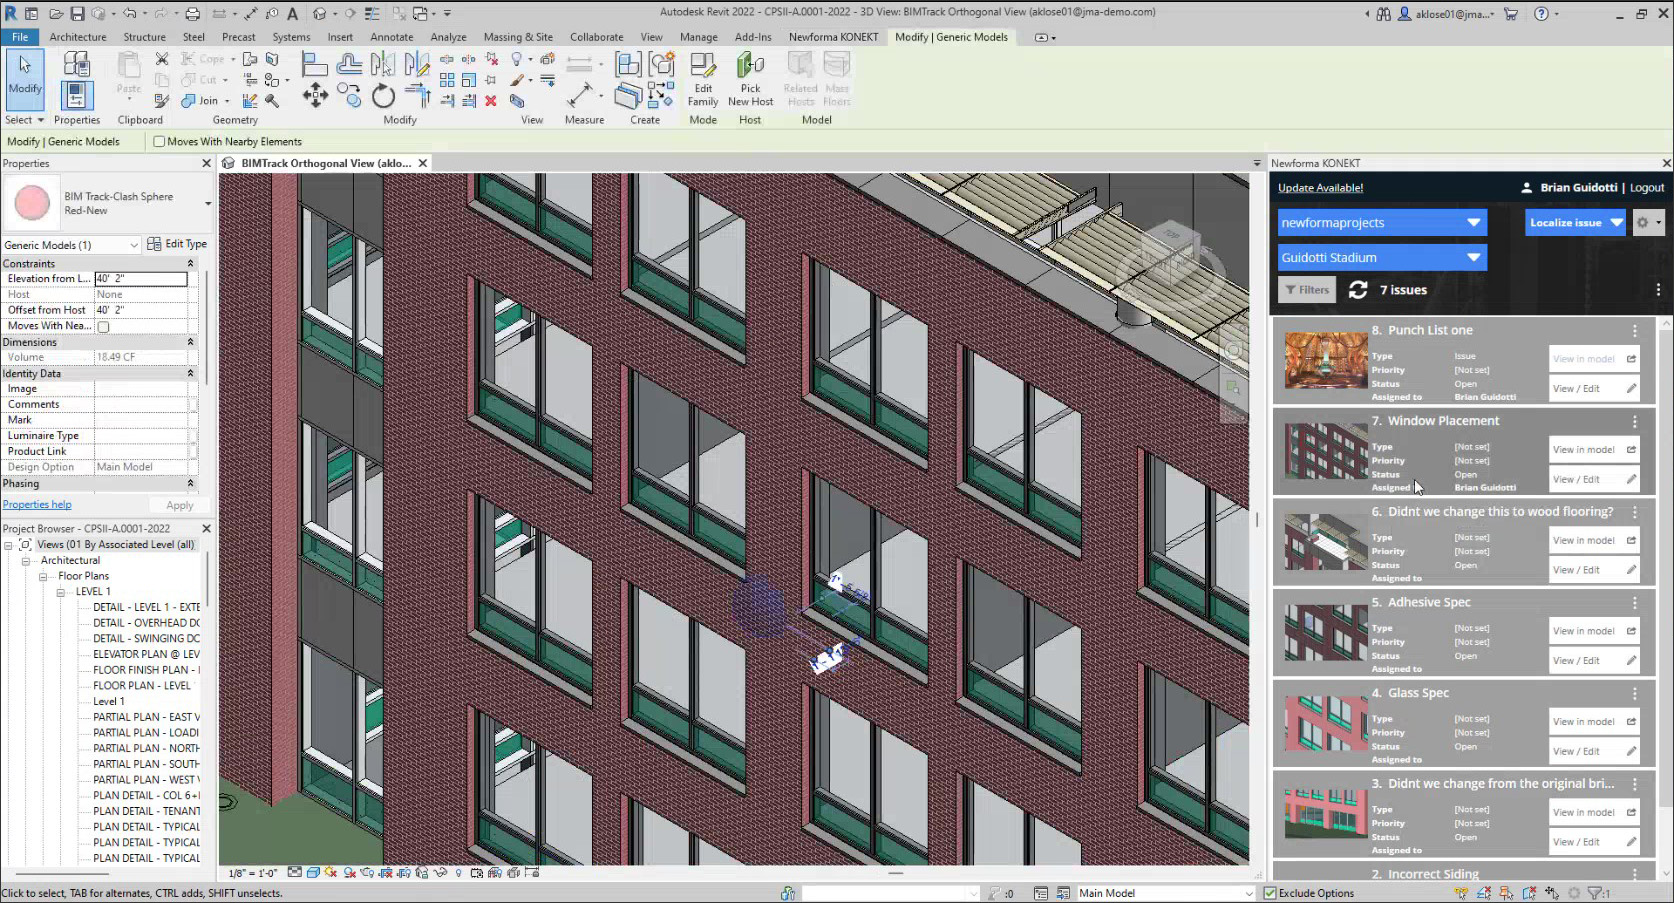Viewport: 1674px width, 903px height.
Task: Refresh the KONEKT issues list
Action: 1357,290
